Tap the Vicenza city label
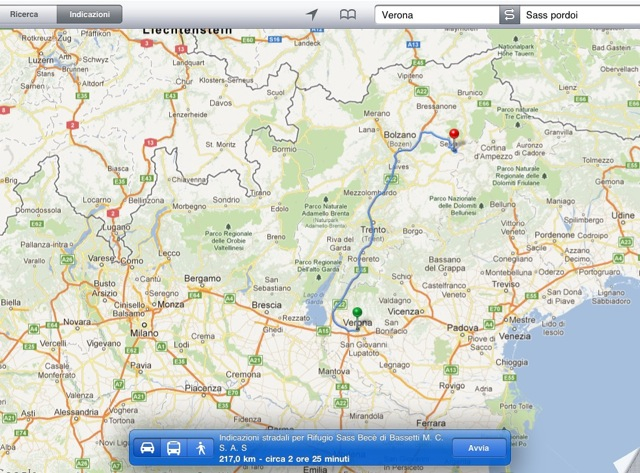 [x=403, y=311]
